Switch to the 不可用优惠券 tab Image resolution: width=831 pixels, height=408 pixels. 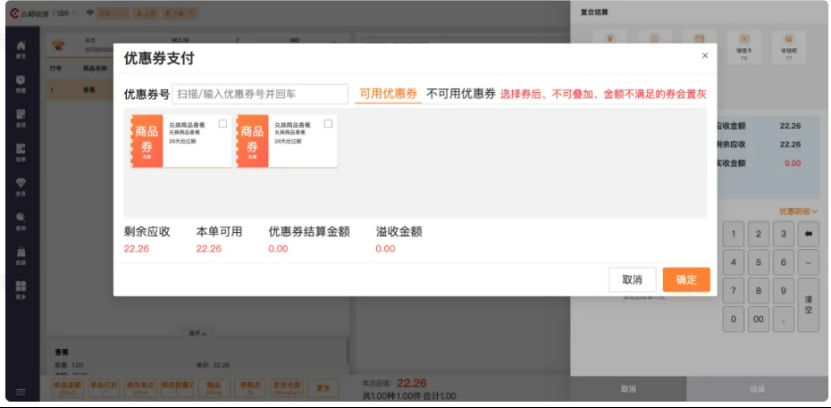click(x=460, y=94)
